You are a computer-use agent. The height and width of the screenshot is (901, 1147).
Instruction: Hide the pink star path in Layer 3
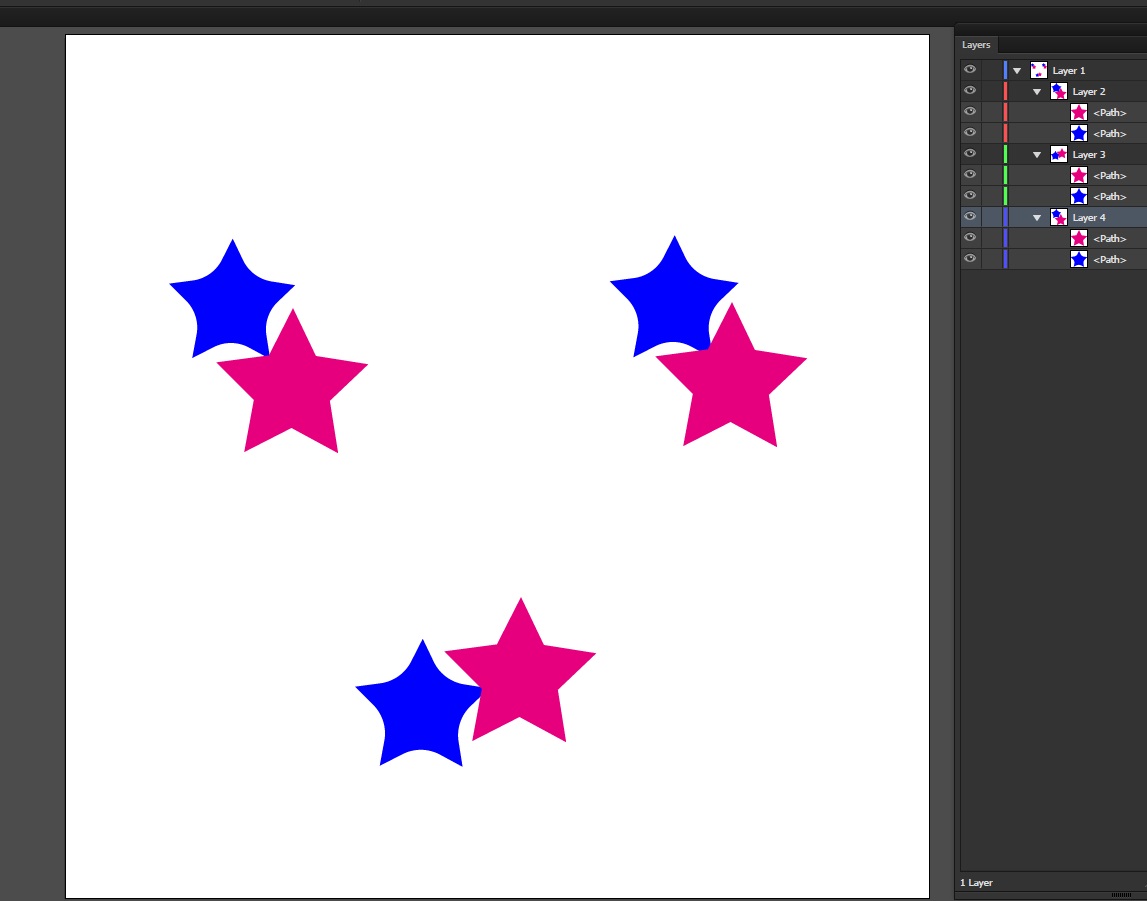pyautogui.click(x=970, y=175)
